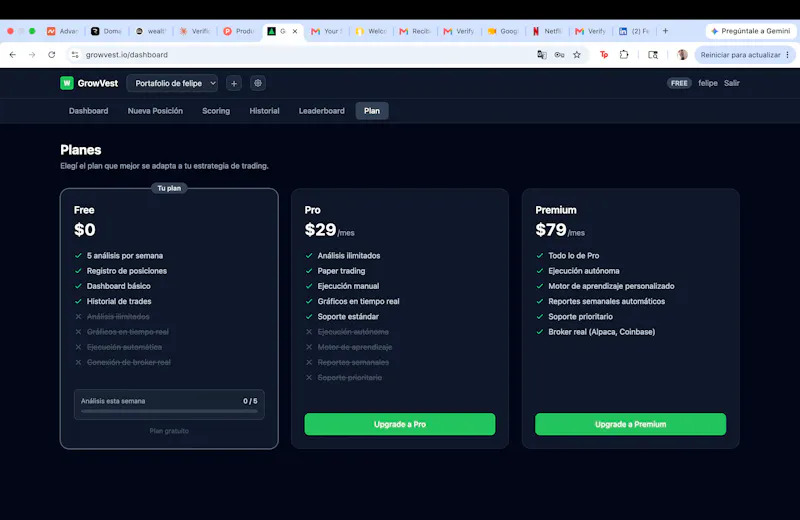Image resolution: width=800 pixels, height=520 pixels.
Task: Click checkmark beside 'Análisis ilimitados' in Pro
Action: (309, 256)
